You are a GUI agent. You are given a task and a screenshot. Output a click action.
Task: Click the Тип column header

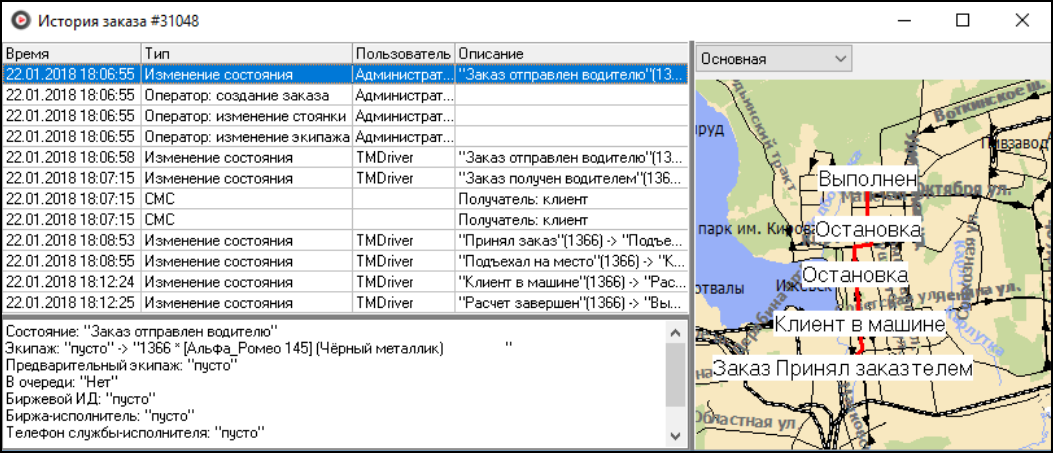[x=247, y=53]
